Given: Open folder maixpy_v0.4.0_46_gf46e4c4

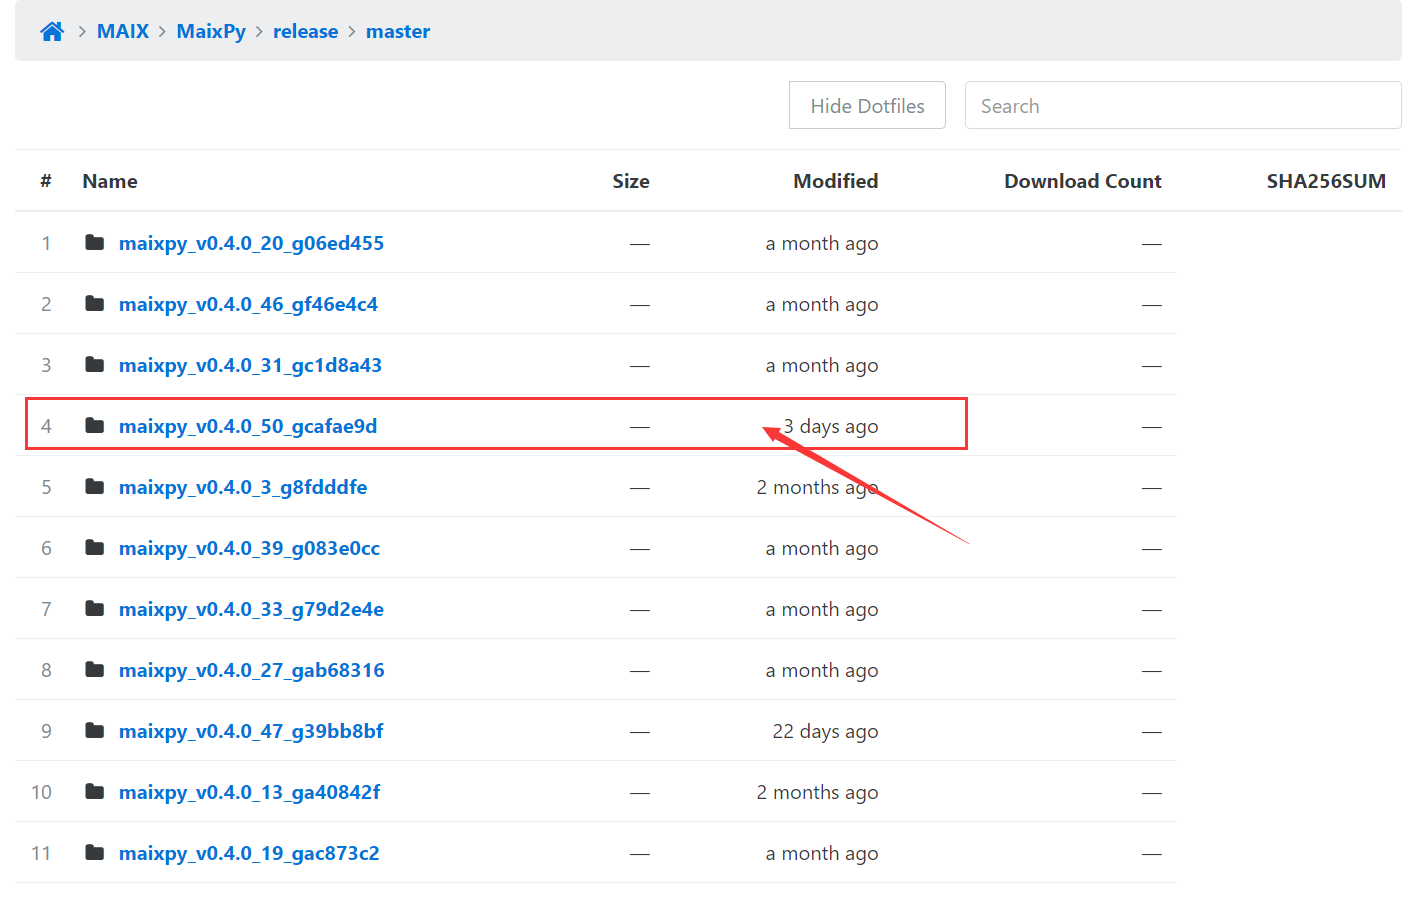Looking at the screenshot, I should click(248, 304).
